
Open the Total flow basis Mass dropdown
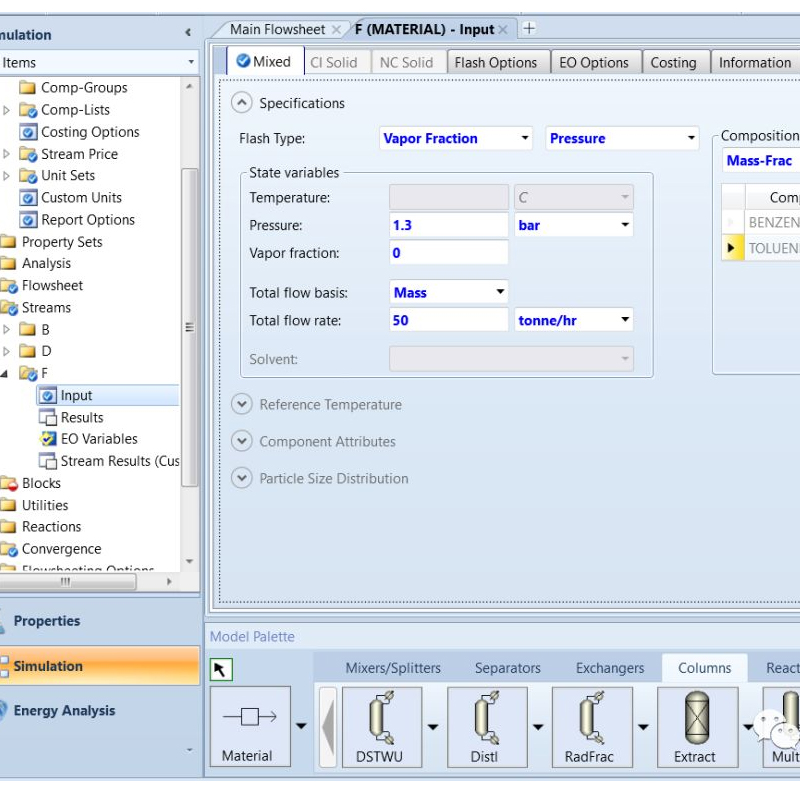click(500, 293)
